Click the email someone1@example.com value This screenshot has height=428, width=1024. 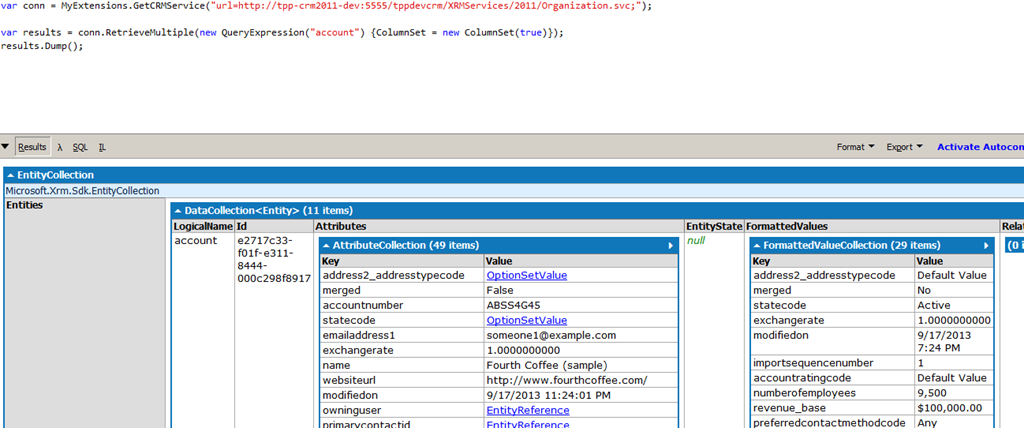pos(551,335)
